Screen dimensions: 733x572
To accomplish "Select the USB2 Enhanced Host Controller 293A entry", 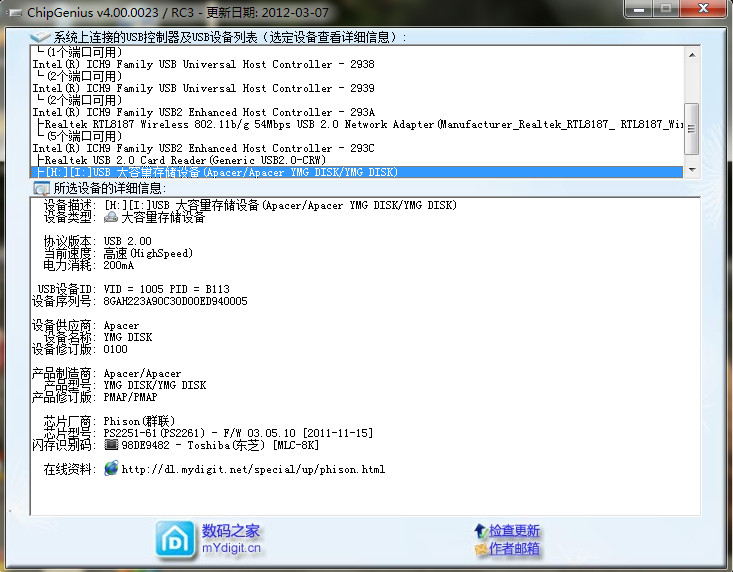I will [203, 112].
